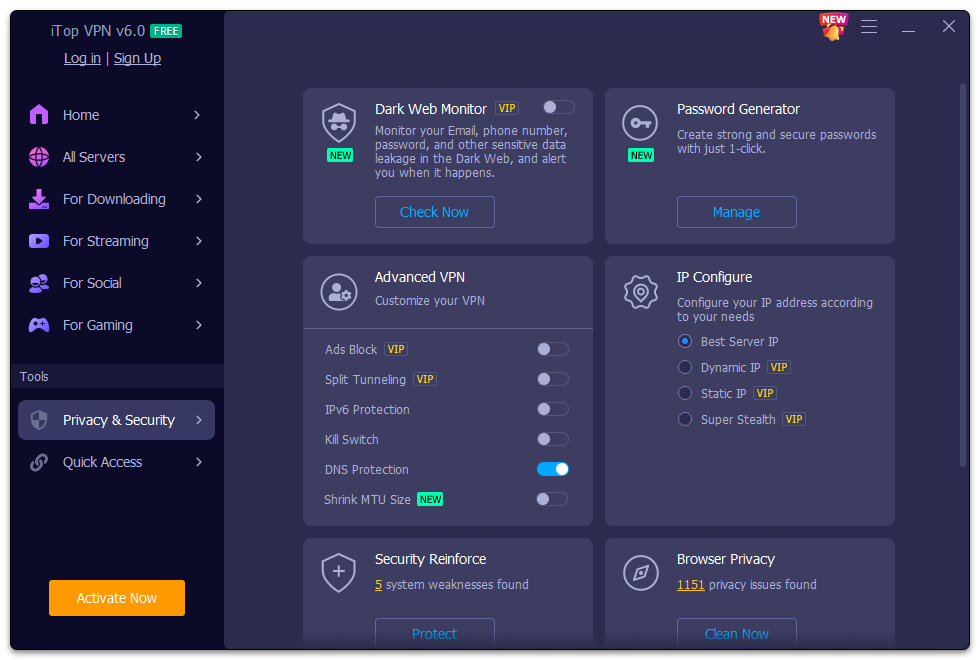
Task: Expand the Quick Access menu
Action: (116, 462)
